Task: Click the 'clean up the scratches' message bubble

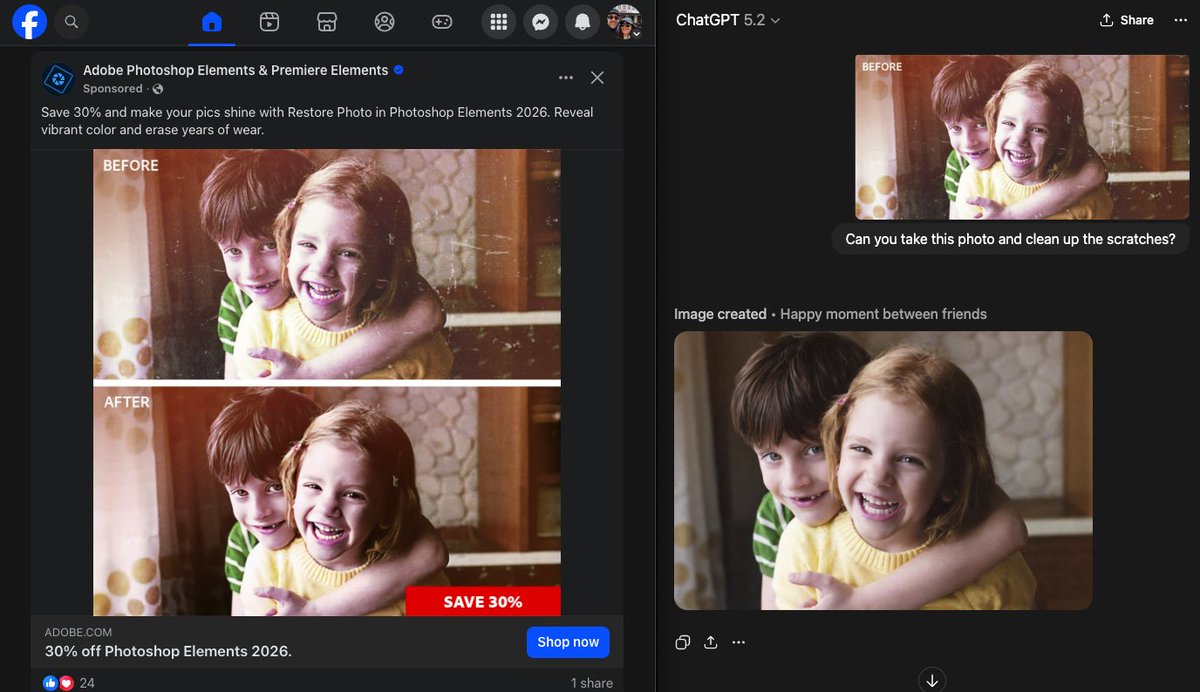Action: tap(1010, 239)
